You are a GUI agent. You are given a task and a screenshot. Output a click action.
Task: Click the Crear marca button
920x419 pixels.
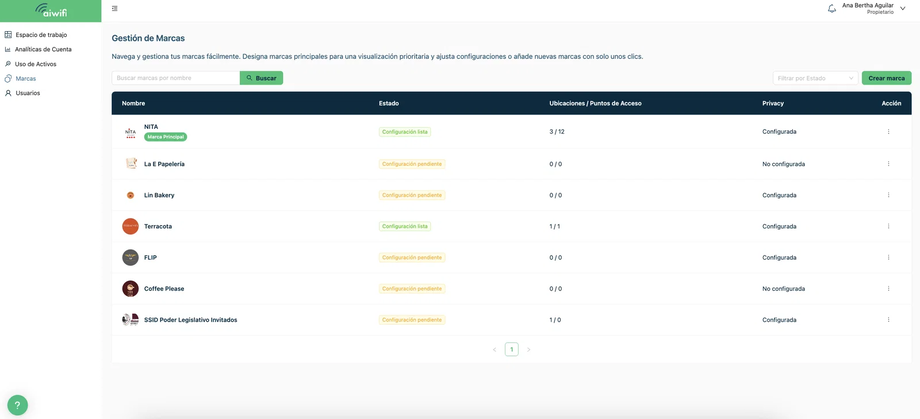(x=887, y=78)
